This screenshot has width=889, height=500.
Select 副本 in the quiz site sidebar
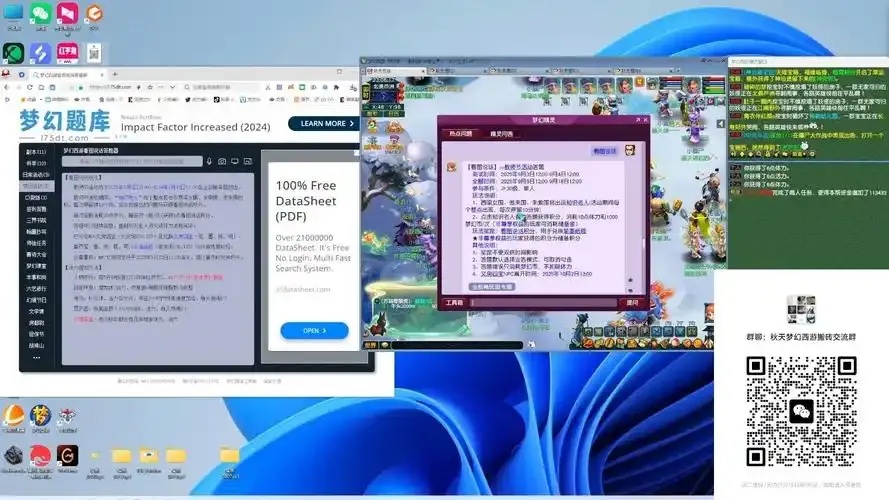pyautogui.click(x=37, y=152)
